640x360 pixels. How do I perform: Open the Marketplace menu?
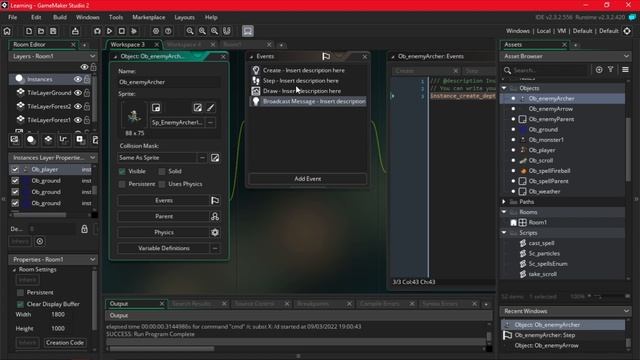coord(149,17)
